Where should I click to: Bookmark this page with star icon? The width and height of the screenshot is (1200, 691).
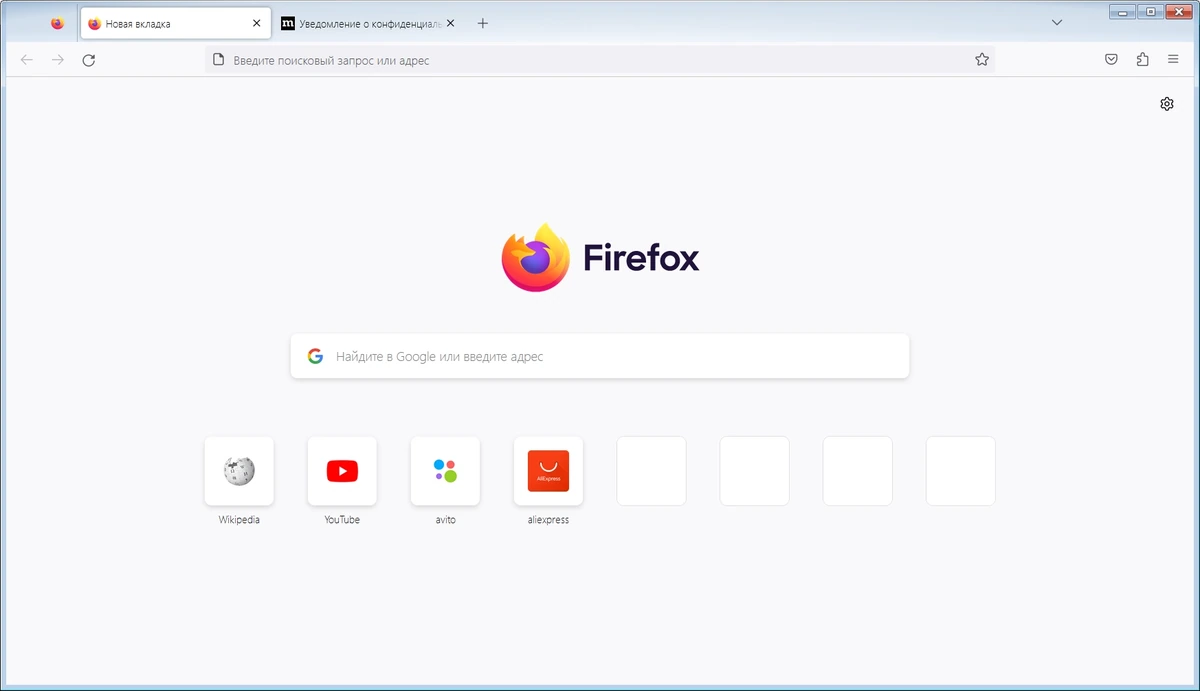982,60
